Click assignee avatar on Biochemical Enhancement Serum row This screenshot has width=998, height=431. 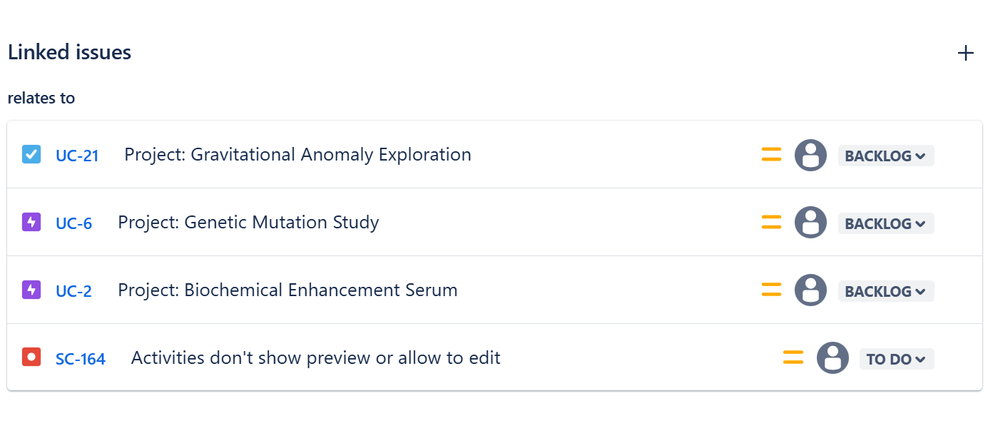click(x=810, y=290)
